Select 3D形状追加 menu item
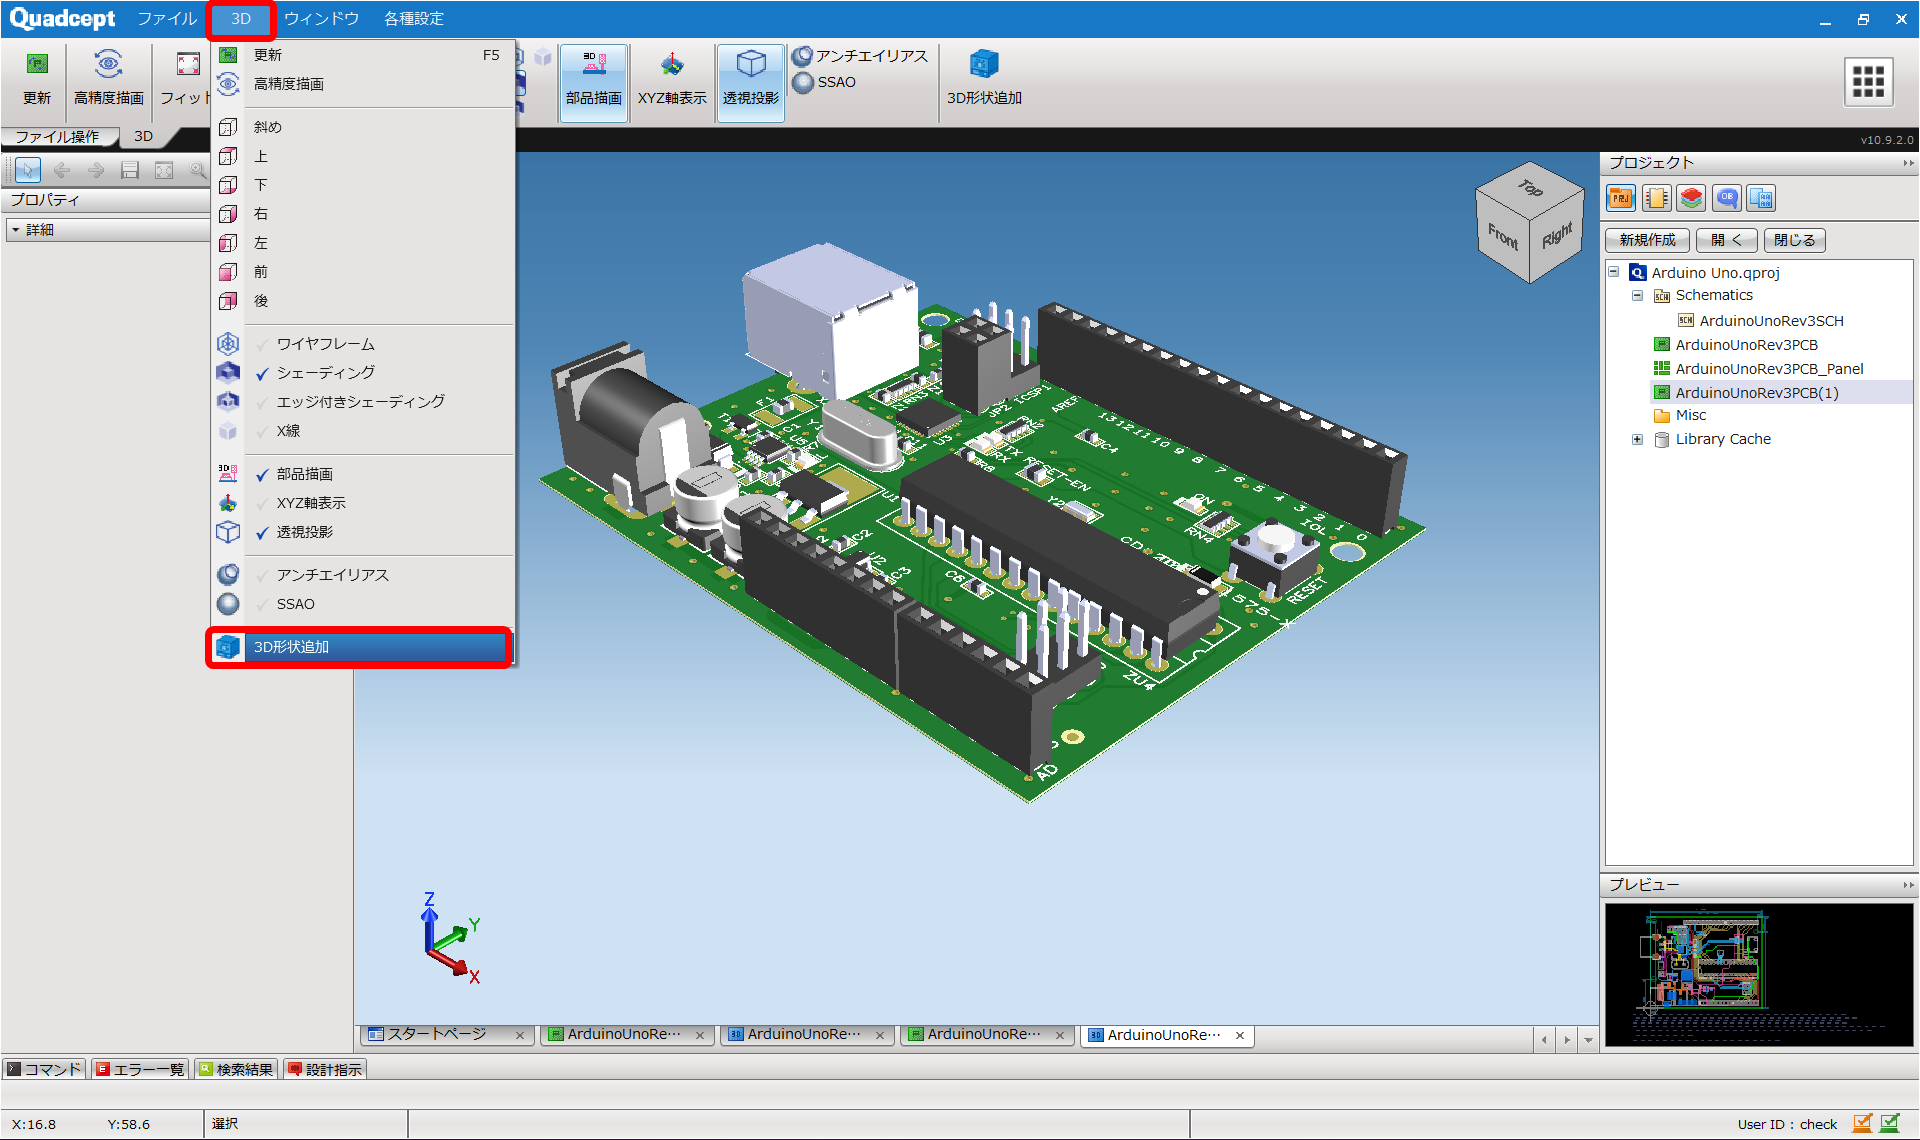The height and width of the screenshot is (1140, 1920). click(x=291, y=647)
